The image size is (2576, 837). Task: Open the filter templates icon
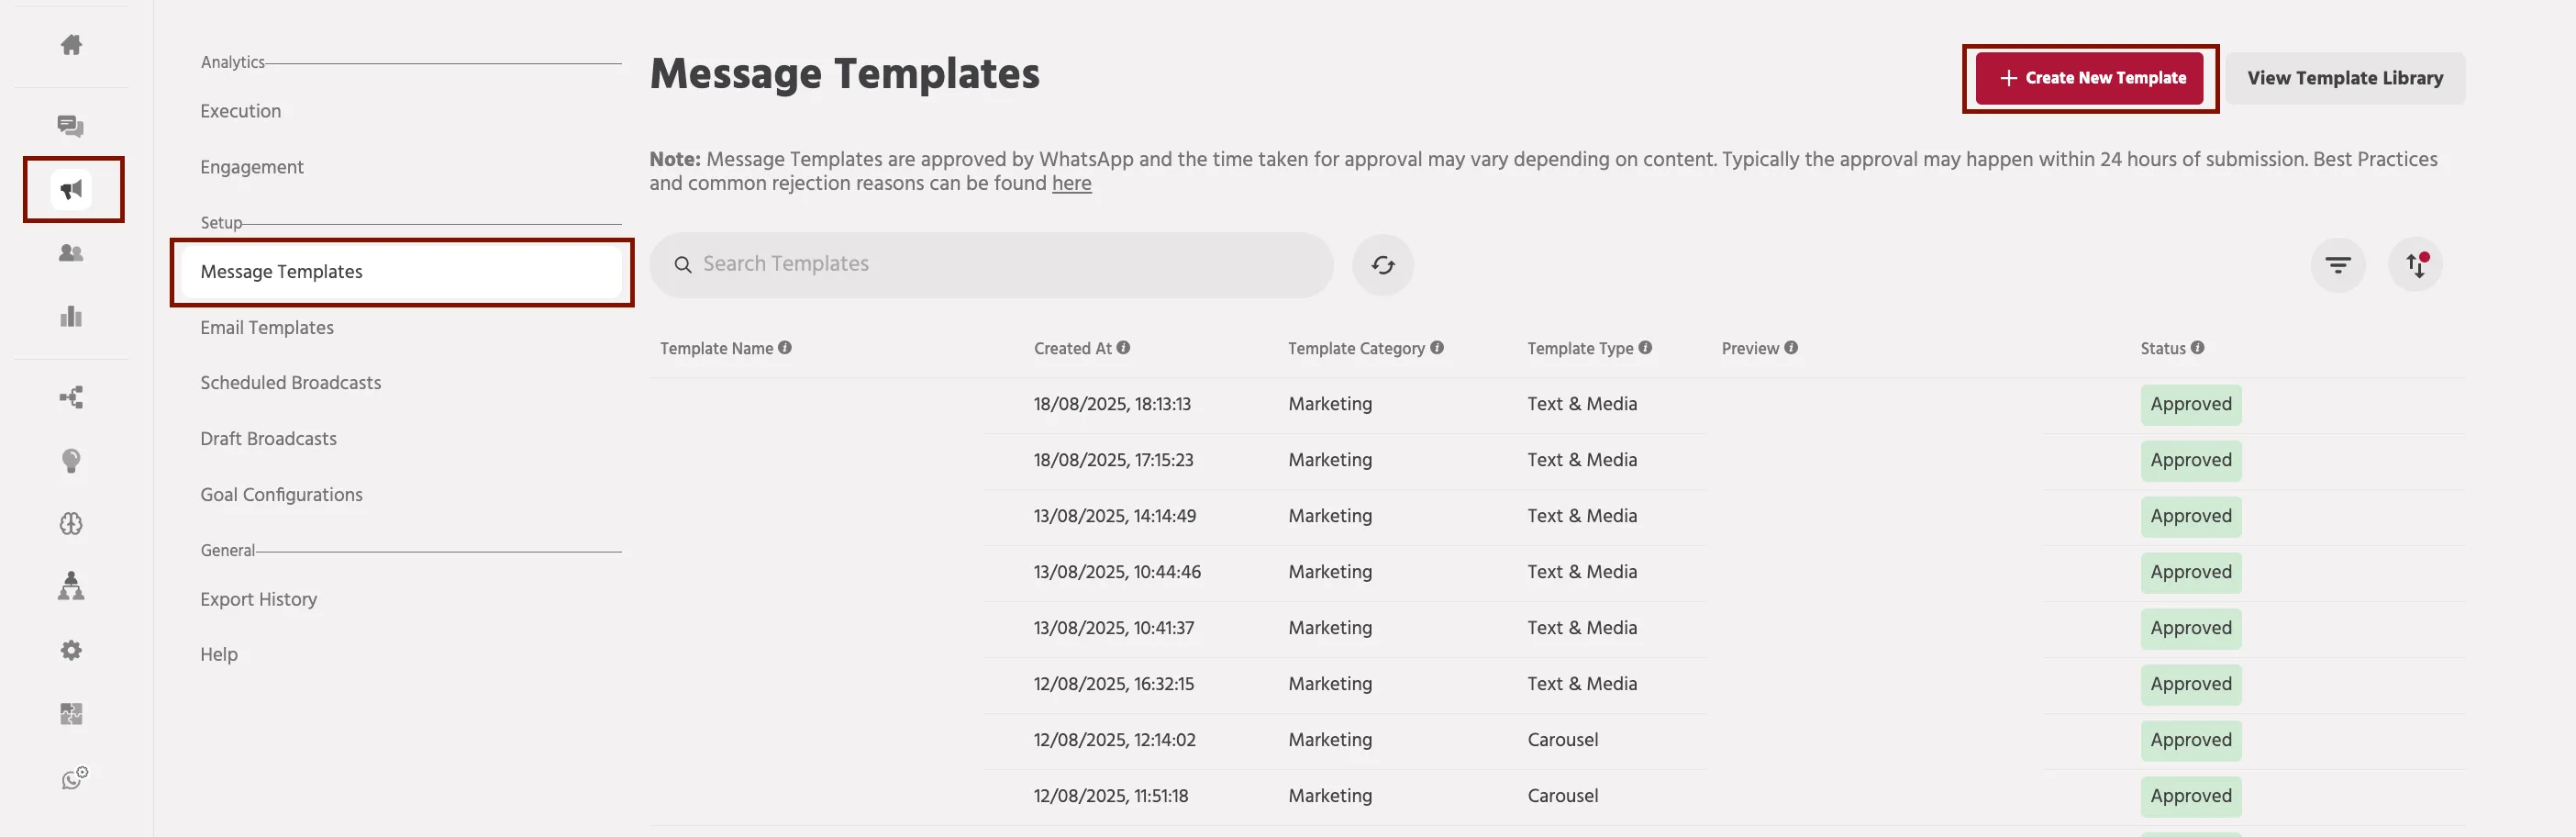pyautogui.click(x=2337, y=265)
